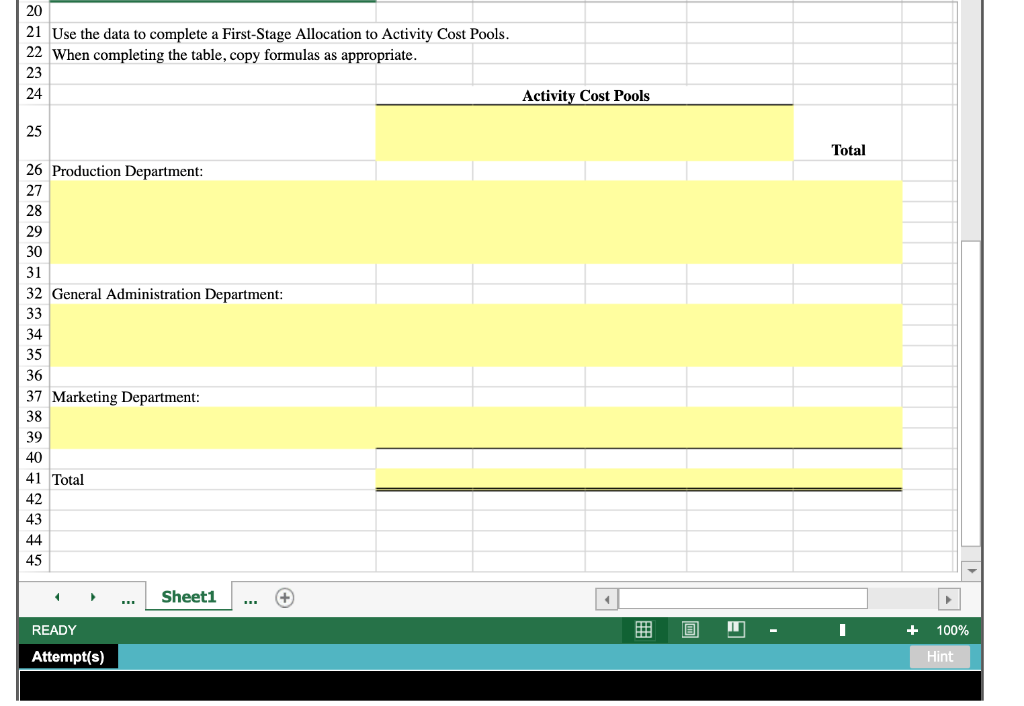This screenshot has height=706, width=1024.
Task: Reveal hidden sheets via left ellipsis
Action: [128, 596]
